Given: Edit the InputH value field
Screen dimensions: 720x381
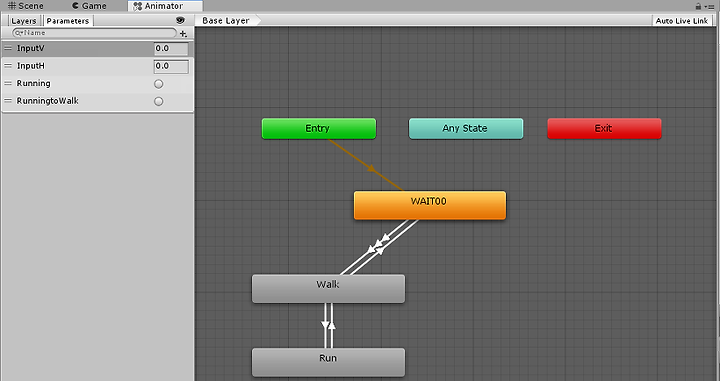Looking at the screenshot, I should 171,66.
